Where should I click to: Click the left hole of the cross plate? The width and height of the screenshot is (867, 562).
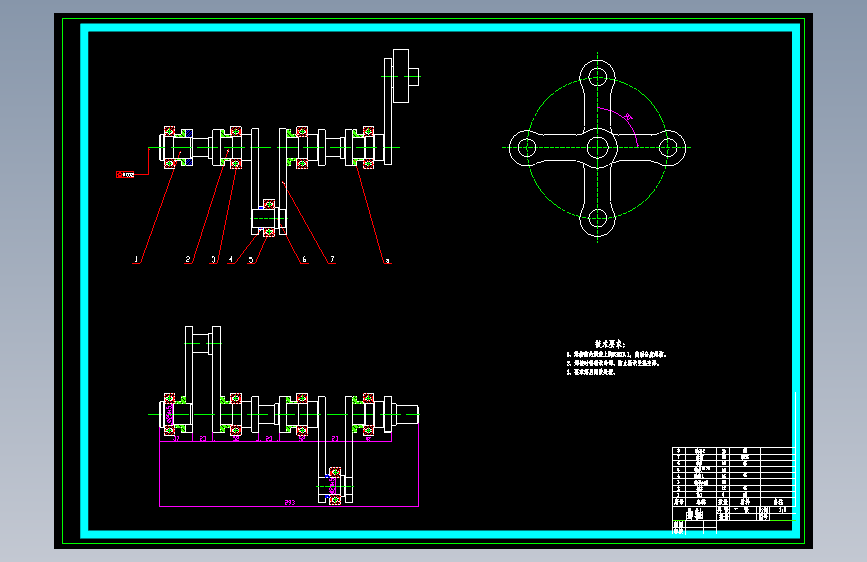pos(526,148)
